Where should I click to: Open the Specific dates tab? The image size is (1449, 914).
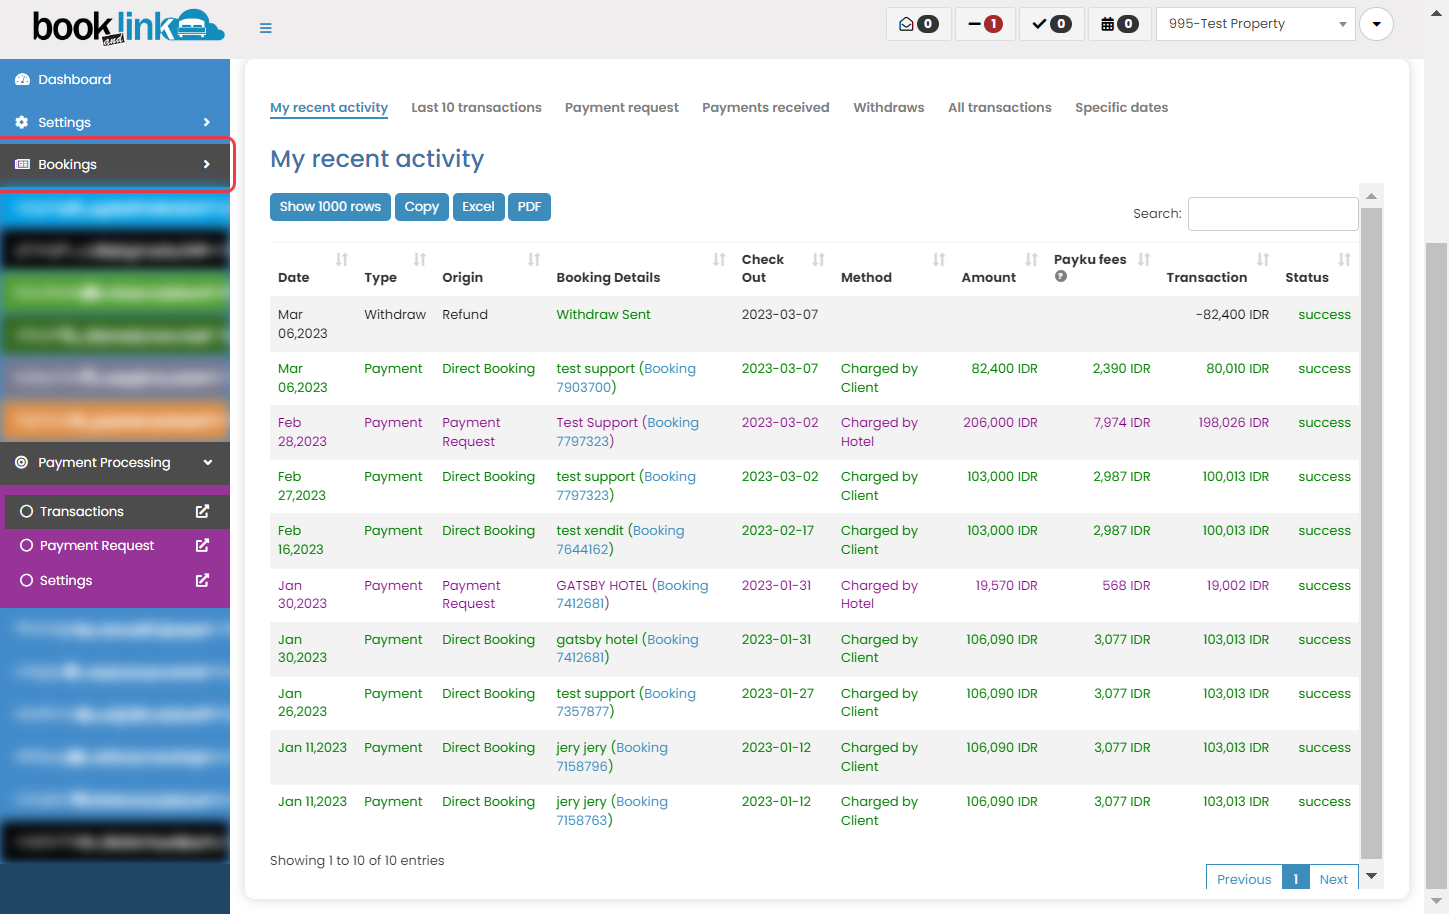1122,107
